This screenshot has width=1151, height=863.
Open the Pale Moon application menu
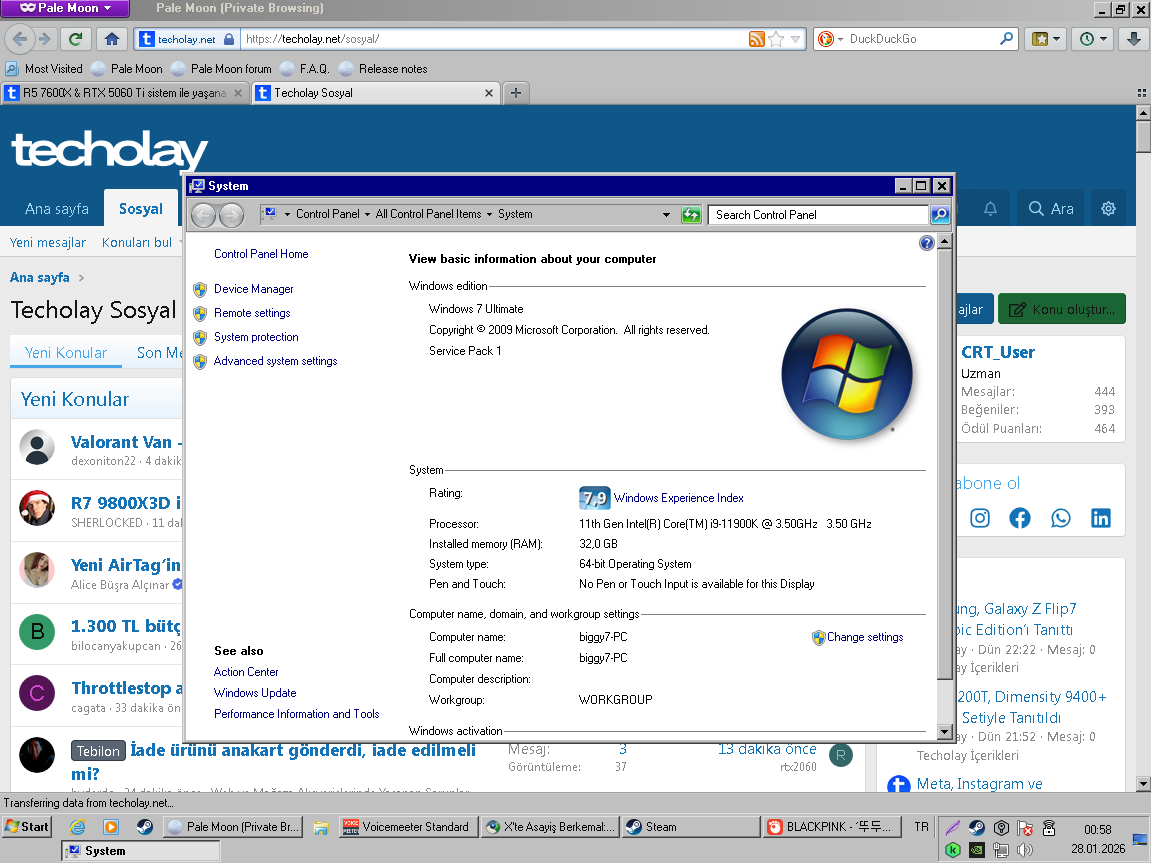(x=65, y=8)
